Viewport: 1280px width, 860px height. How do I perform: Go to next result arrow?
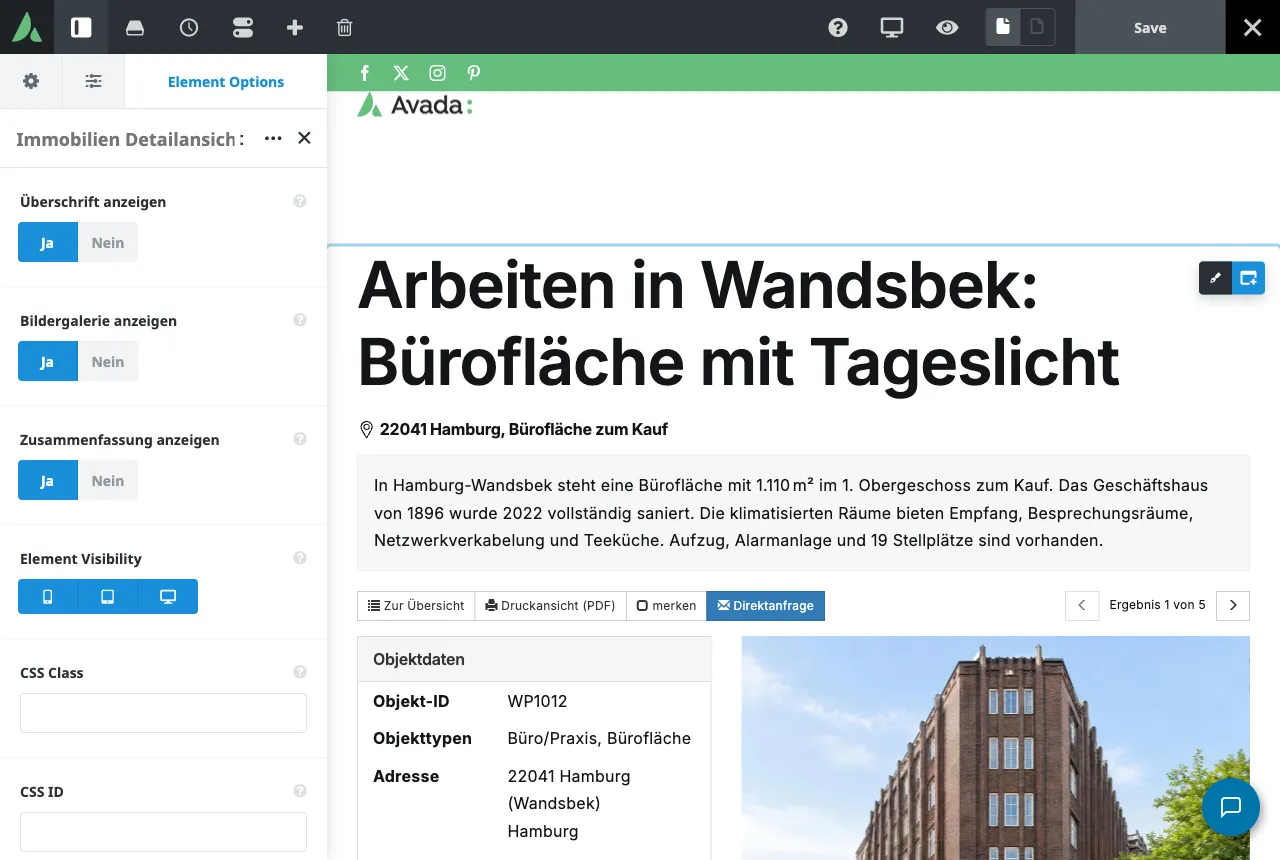[1233, 605]
